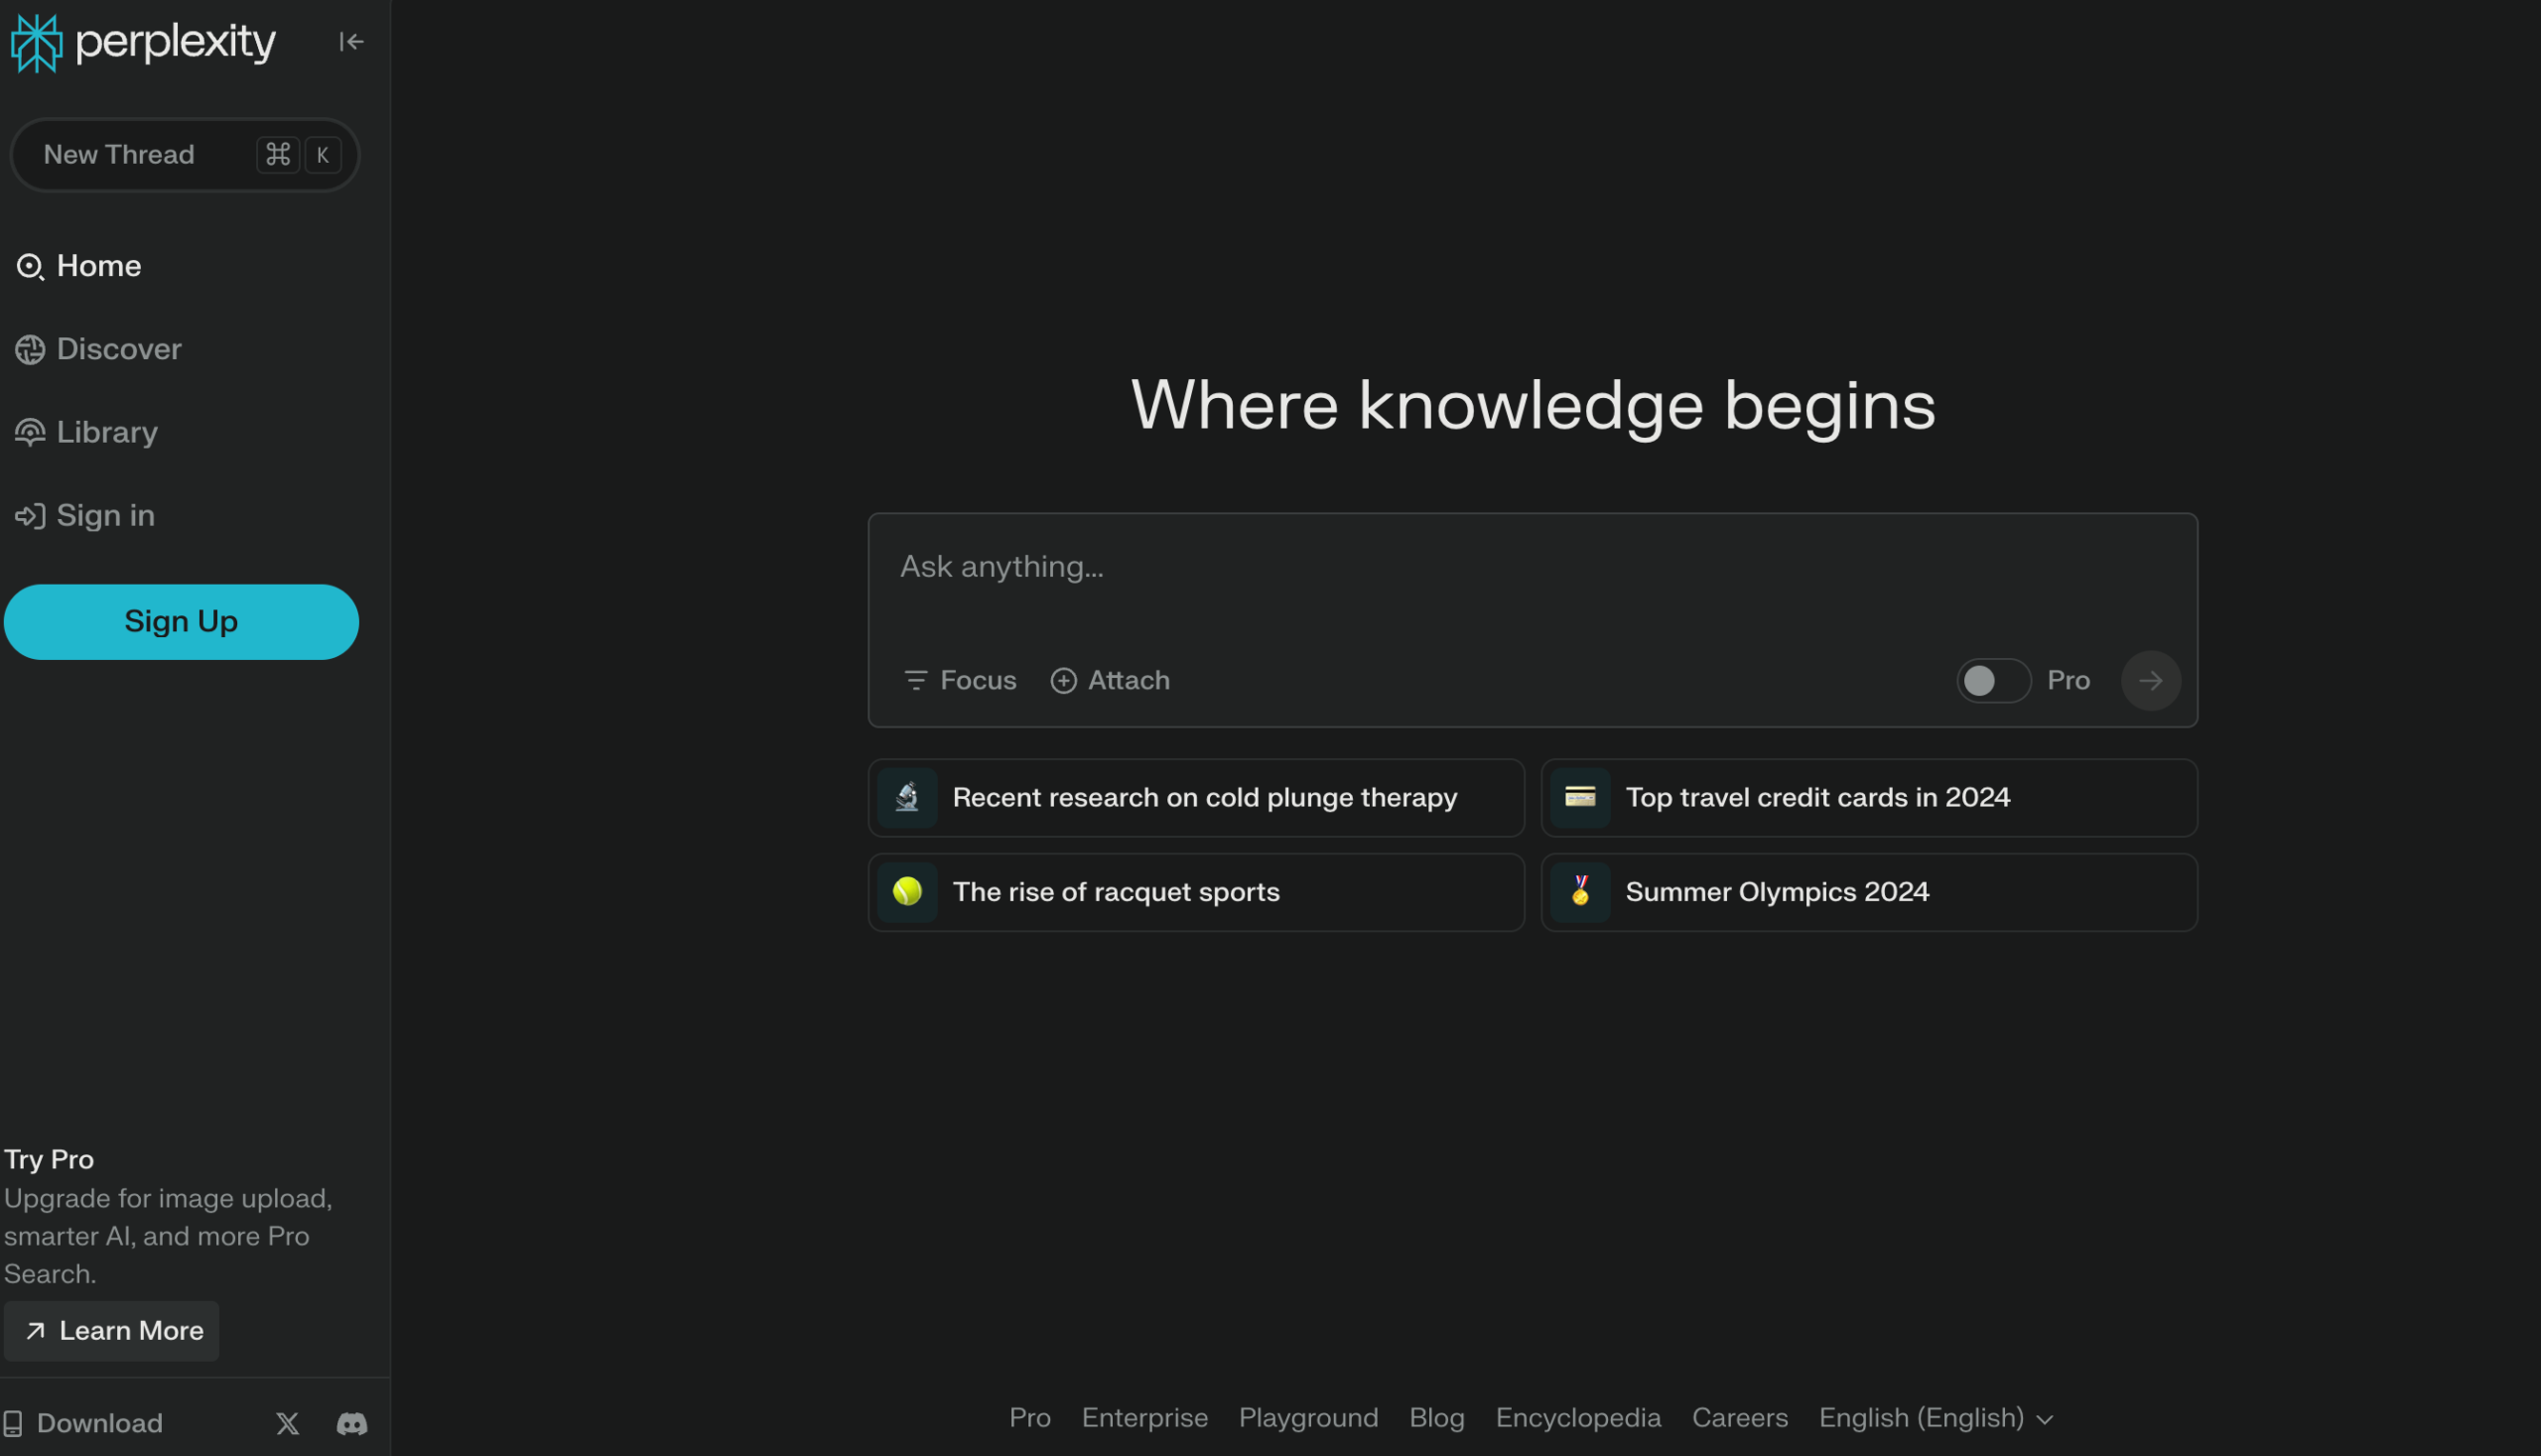
Task: Collapse the sidebar with the arrow icon
Action: coord(351,42)
